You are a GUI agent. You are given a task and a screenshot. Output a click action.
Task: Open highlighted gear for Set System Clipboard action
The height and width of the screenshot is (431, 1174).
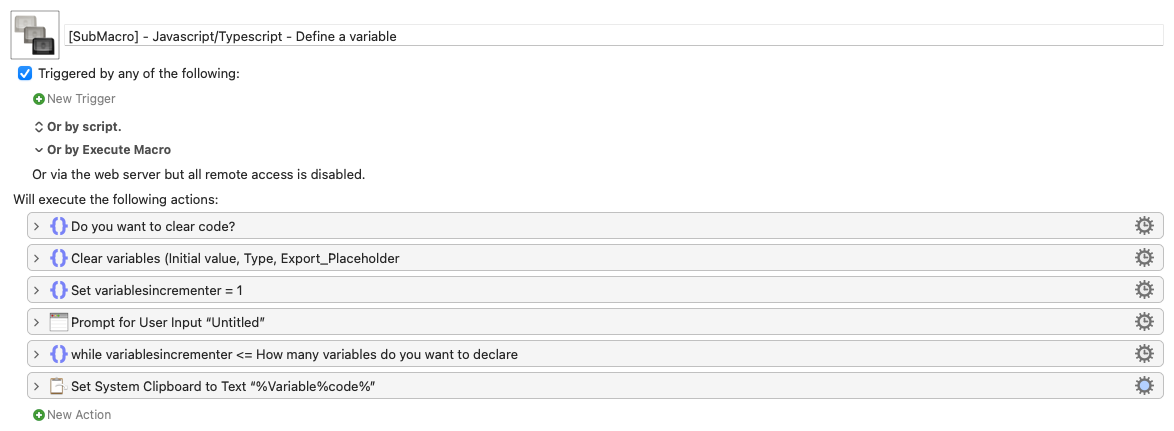(x=1143, y=385)
